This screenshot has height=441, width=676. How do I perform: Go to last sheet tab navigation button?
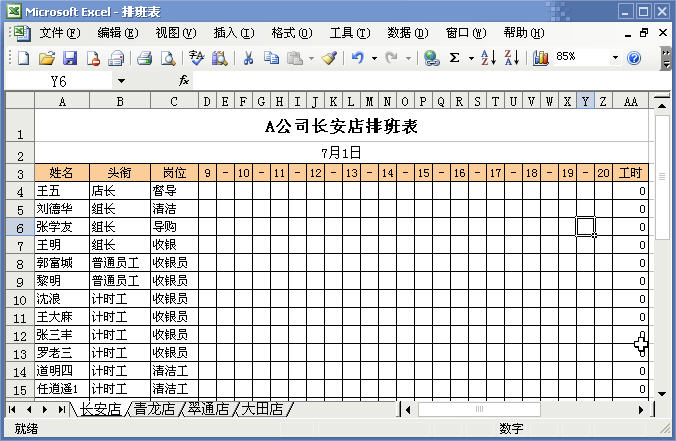(61, 409)
